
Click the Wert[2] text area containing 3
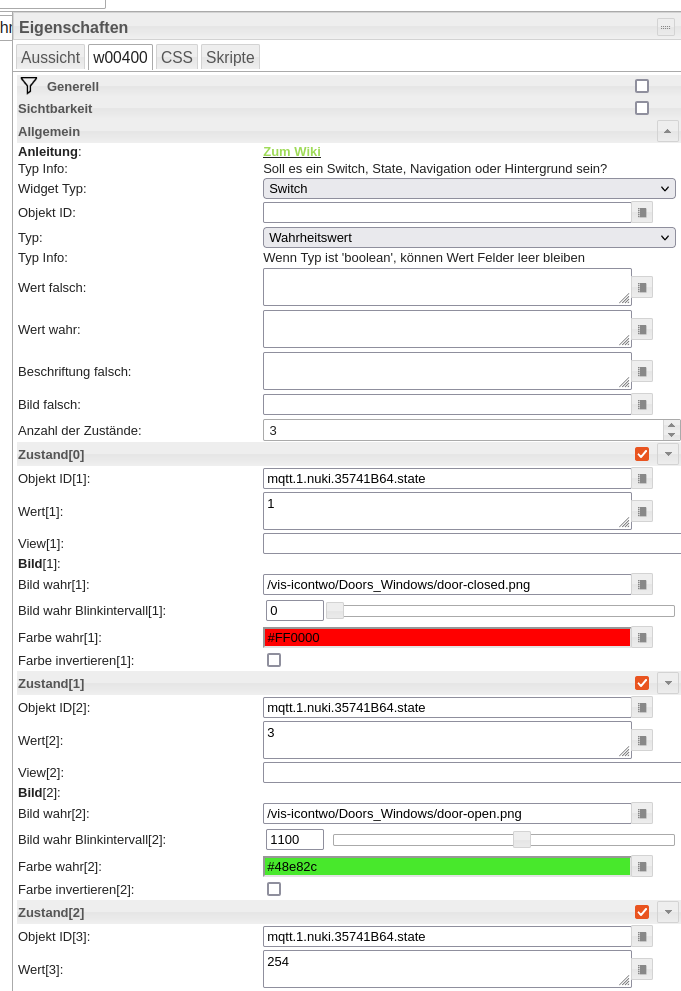point(447,739)
